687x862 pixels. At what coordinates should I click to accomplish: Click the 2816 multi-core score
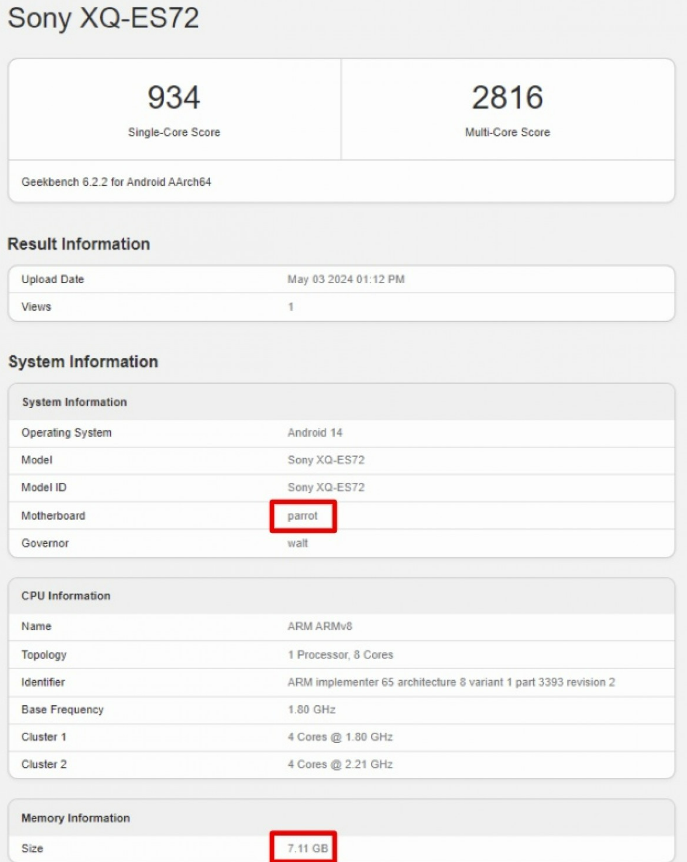tap(507, 98)
